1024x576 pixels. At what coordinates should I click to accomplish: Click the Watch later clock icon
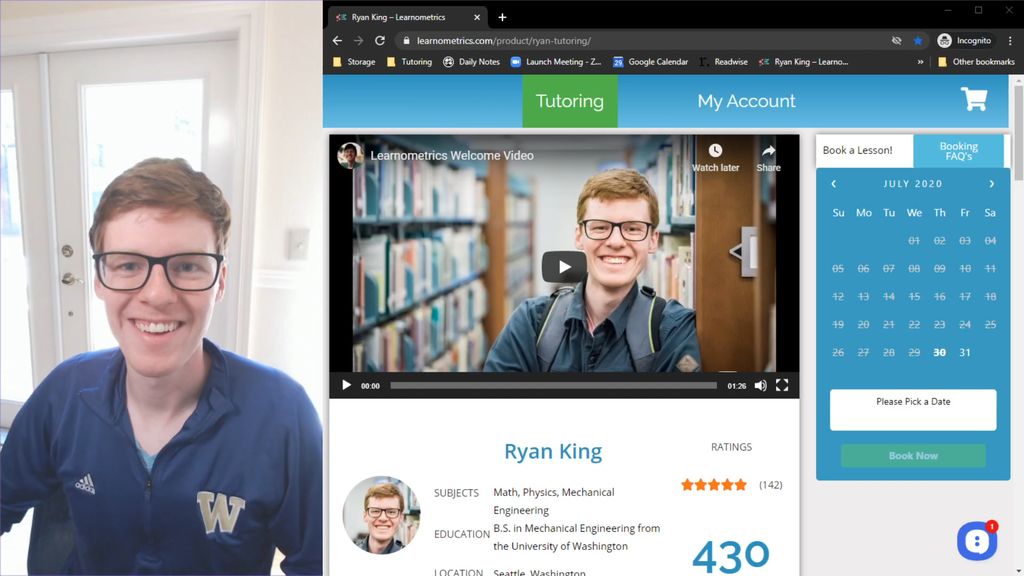pos(716,151)
